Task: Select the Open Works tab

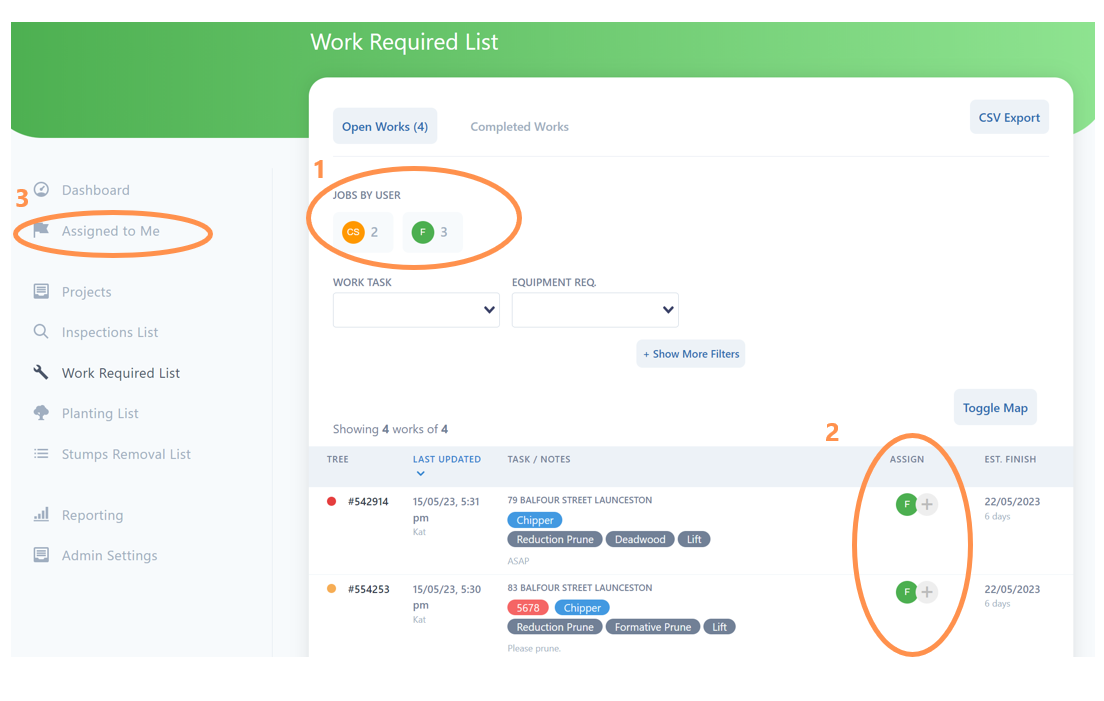Action: [385, 125]
